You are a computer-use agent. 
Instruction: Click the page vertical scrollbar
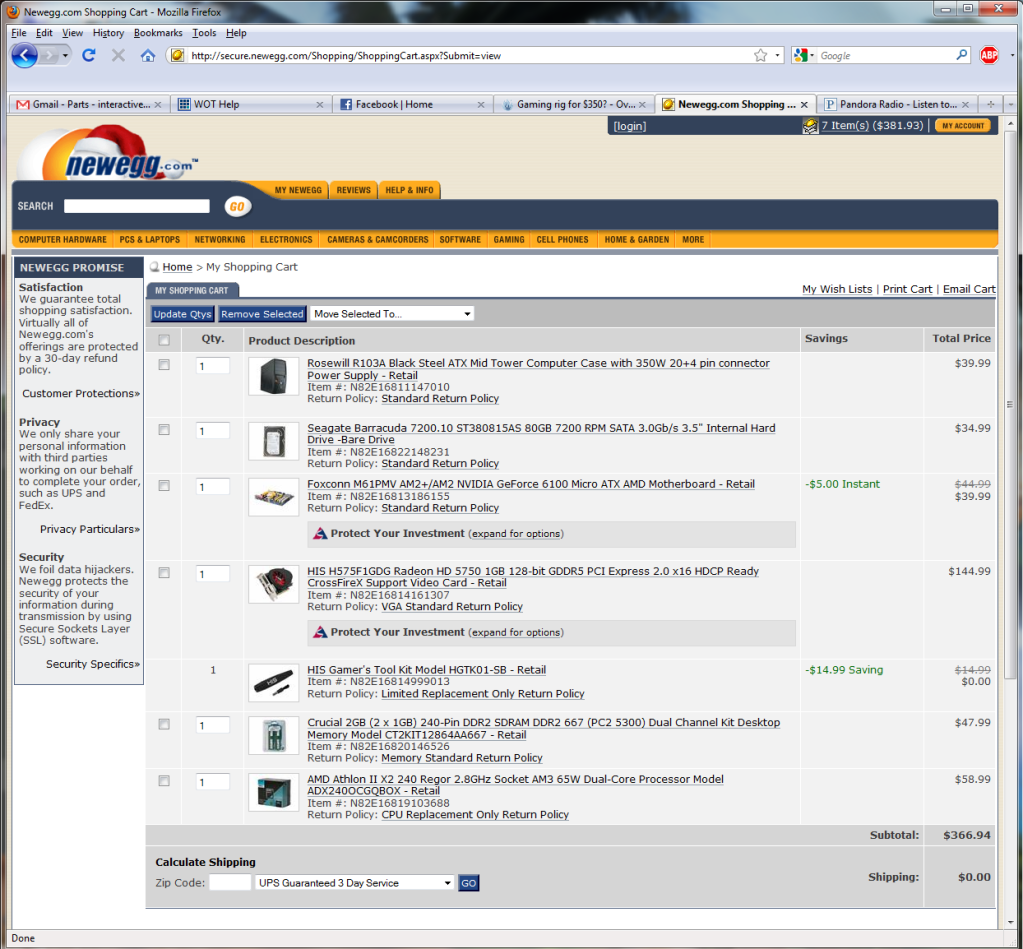[x=1010, y=404]
